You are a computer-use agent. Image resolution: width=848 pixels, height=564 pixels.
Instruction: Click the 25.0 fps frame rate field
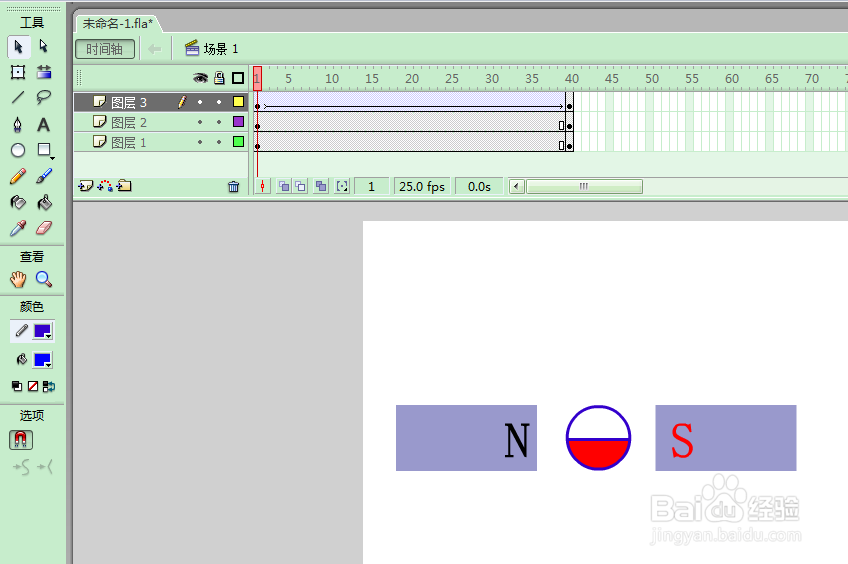tap(422, 187)
